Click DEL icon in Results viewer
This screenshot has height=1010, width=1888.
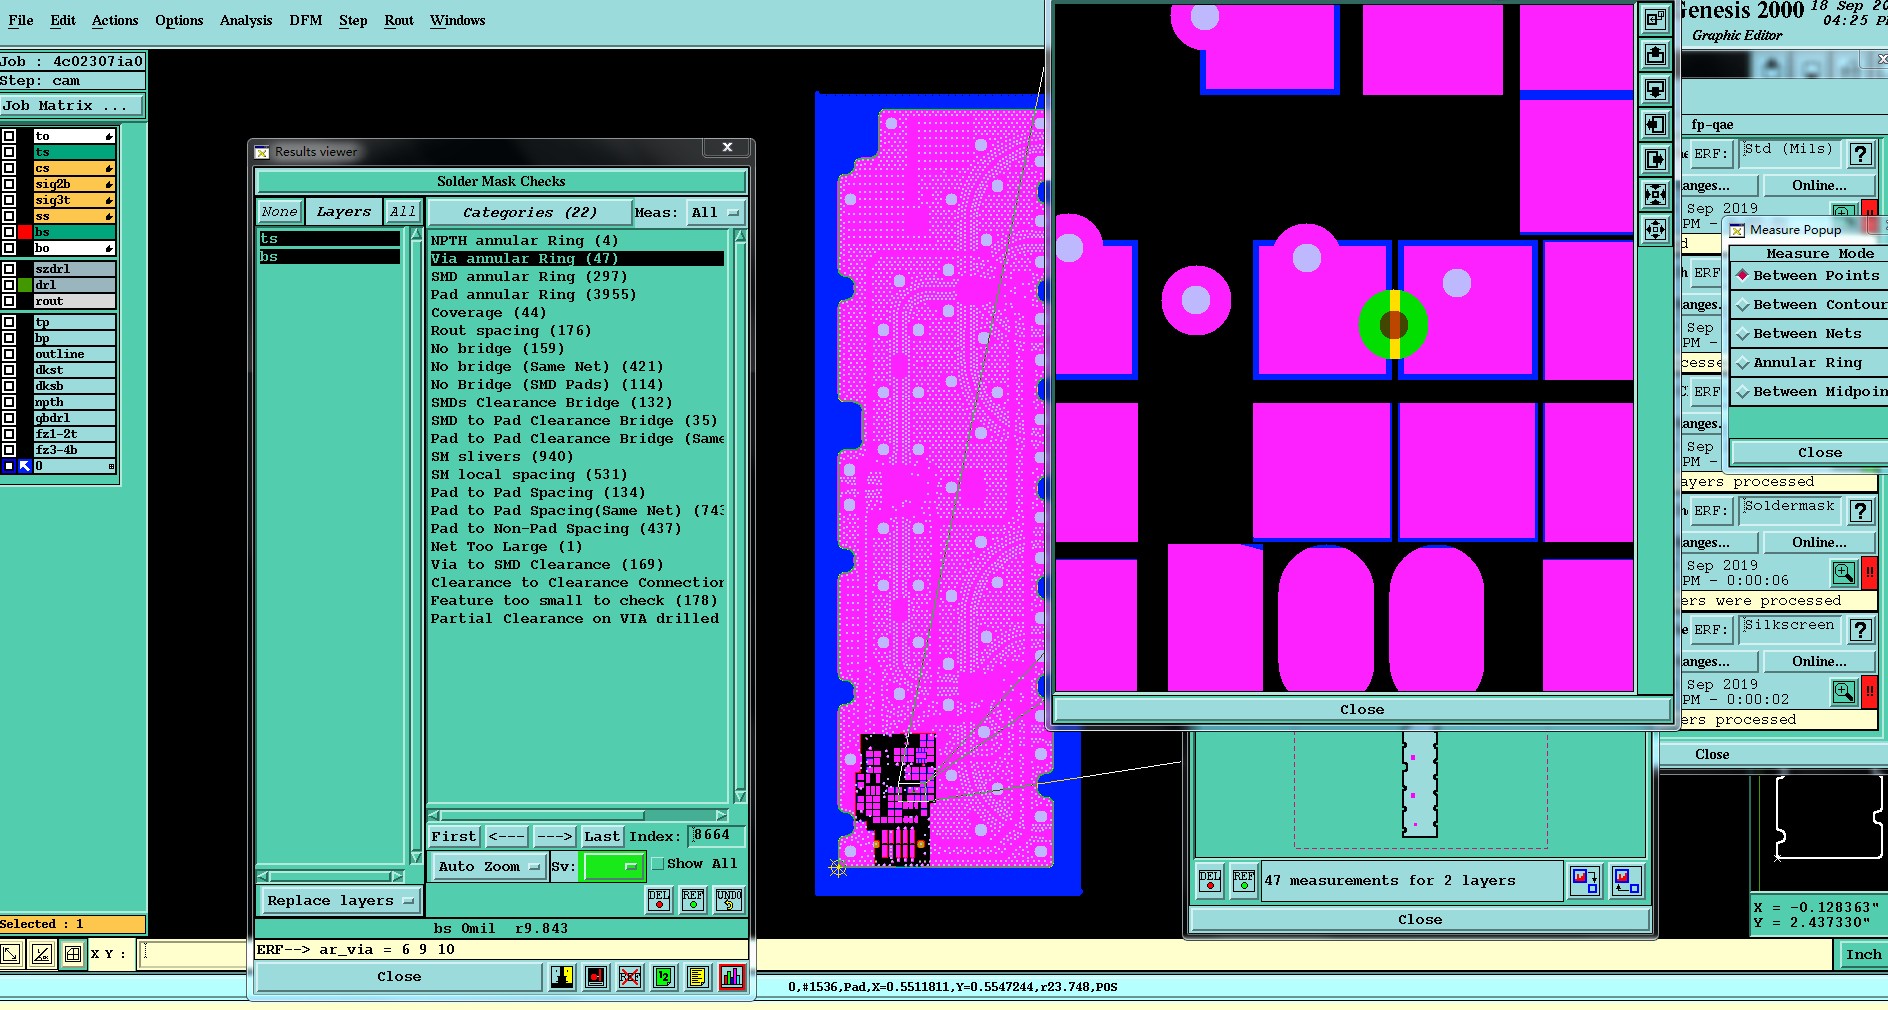point(659,900)
